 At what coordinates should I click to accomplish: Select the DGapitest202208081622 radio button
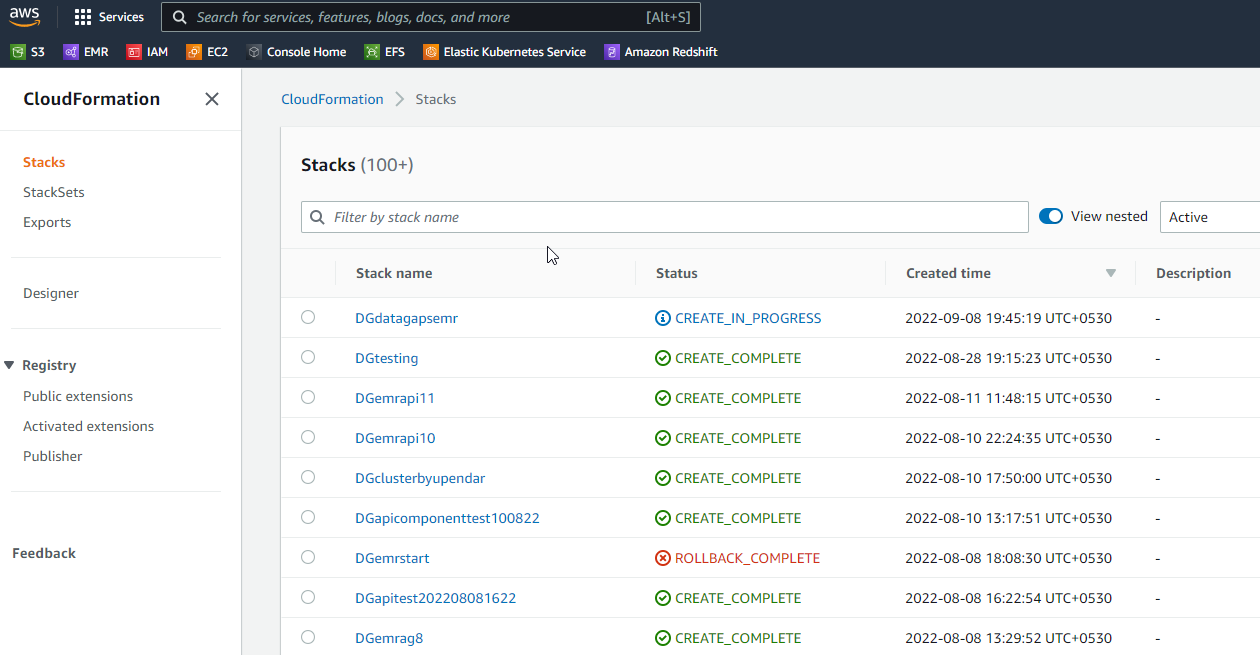click(308, 597)
